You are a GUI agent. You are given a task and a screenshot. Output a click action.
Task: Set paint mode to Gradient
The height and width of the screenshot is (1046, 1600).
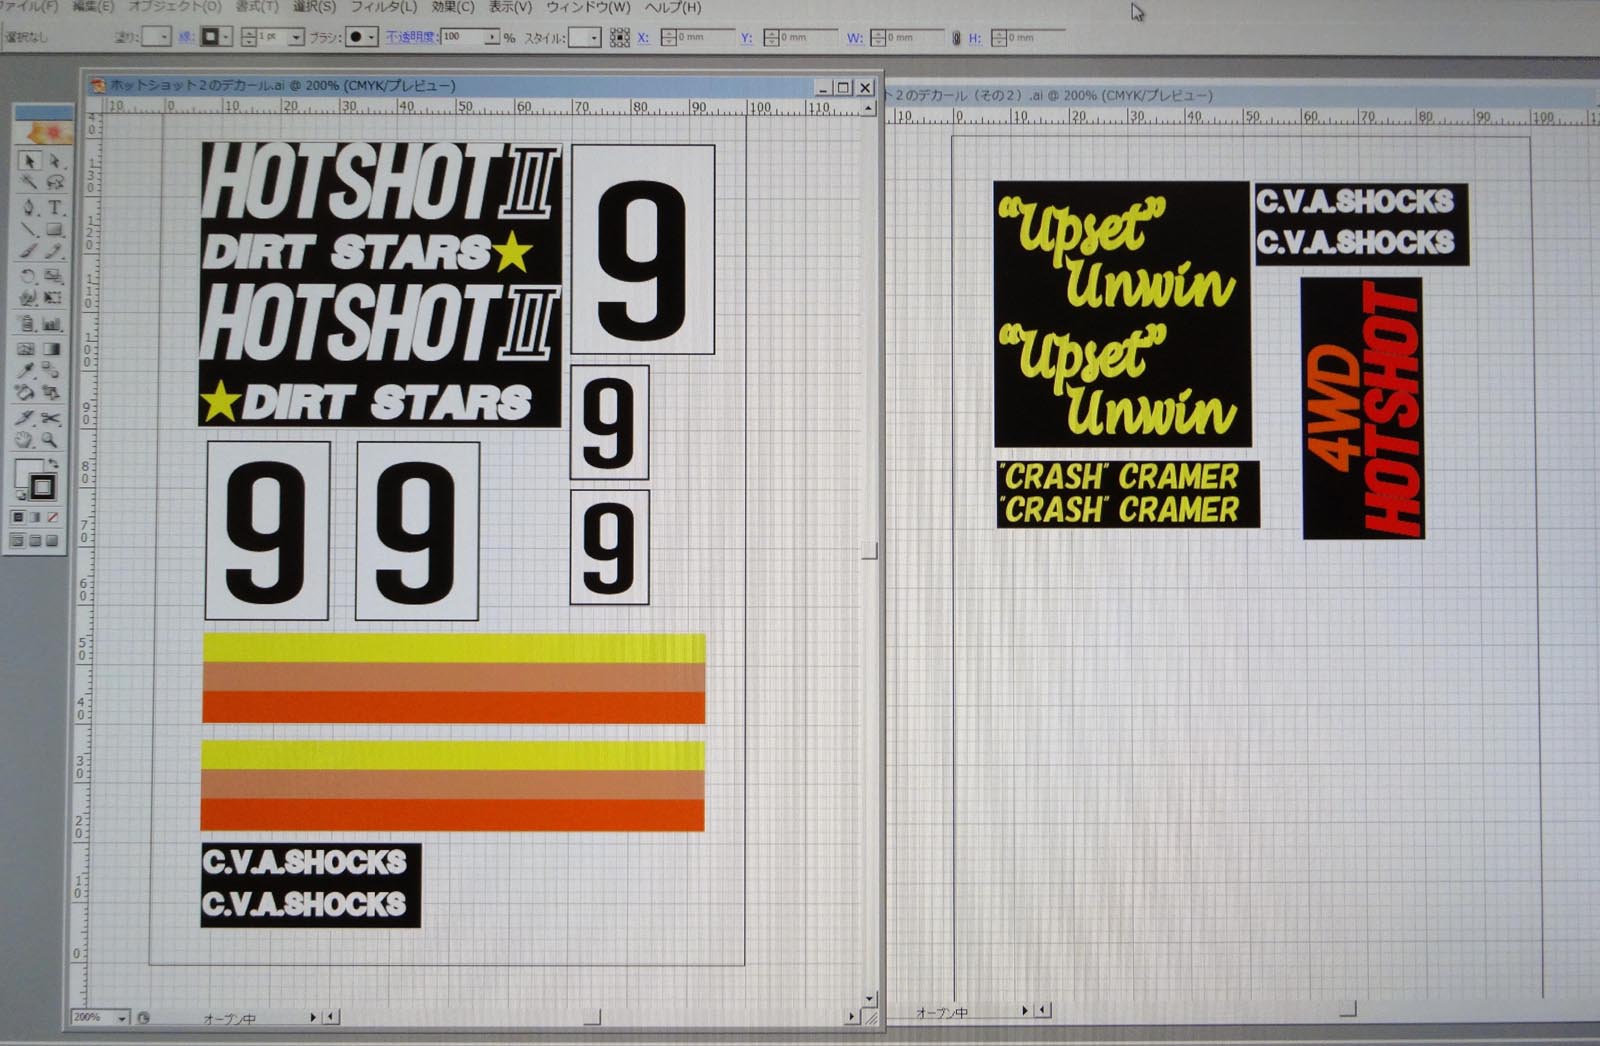click(36, 517)
